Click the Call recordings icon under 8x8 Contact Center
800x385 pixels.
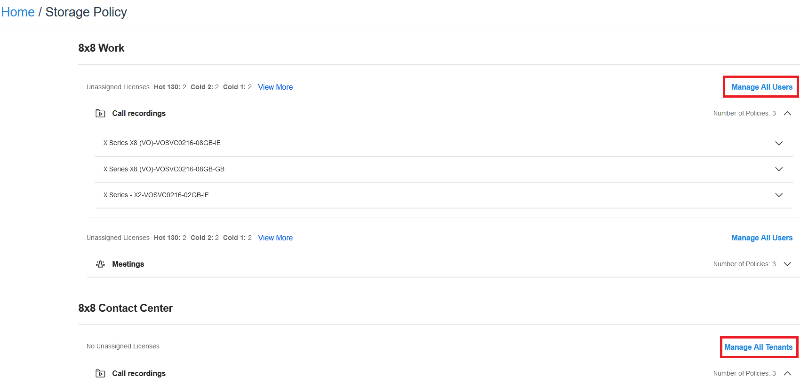[101, 373]
